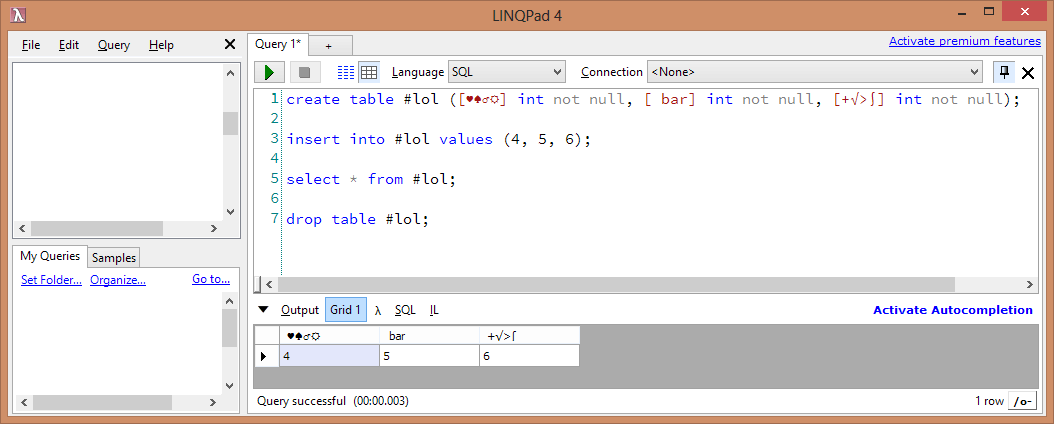Image resolution: width=1054 pixels, height=424 pixels.
Task: Click the 'insert into #lol values' line
Action: coord(438,140)
